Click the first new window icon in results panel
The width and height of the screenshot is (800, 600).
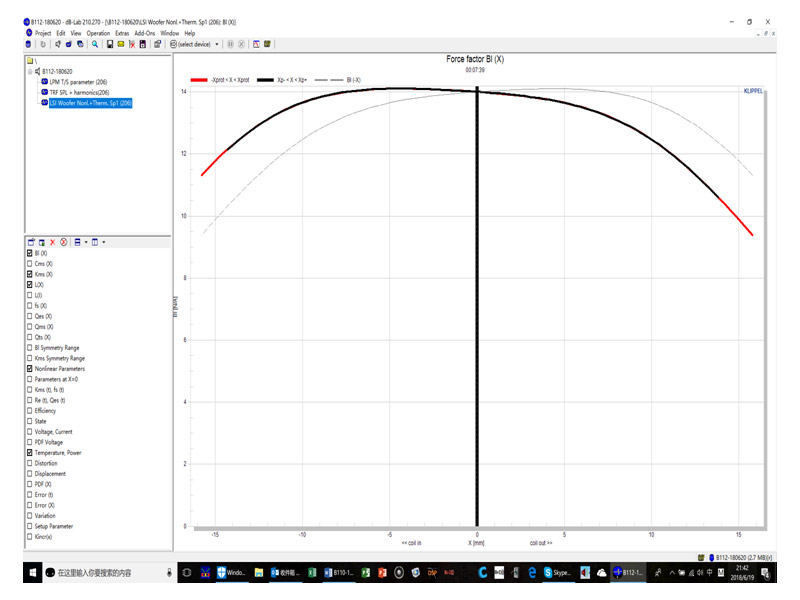(x=30, y=242)
